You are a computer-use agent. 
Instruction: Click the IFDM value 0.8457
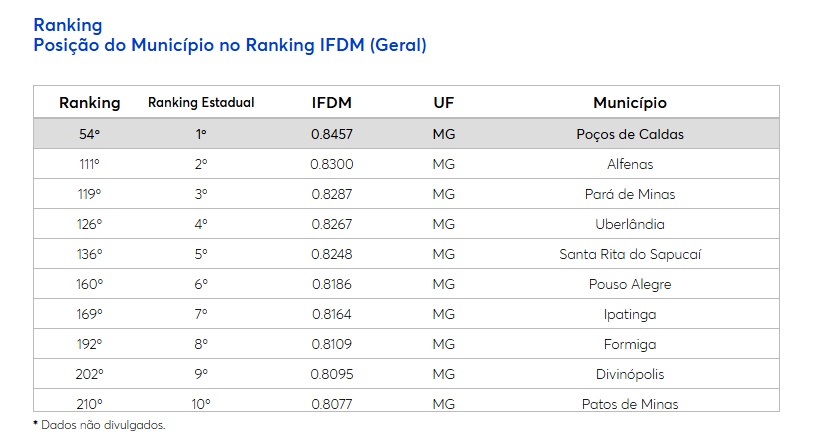[x=332, y=134]
